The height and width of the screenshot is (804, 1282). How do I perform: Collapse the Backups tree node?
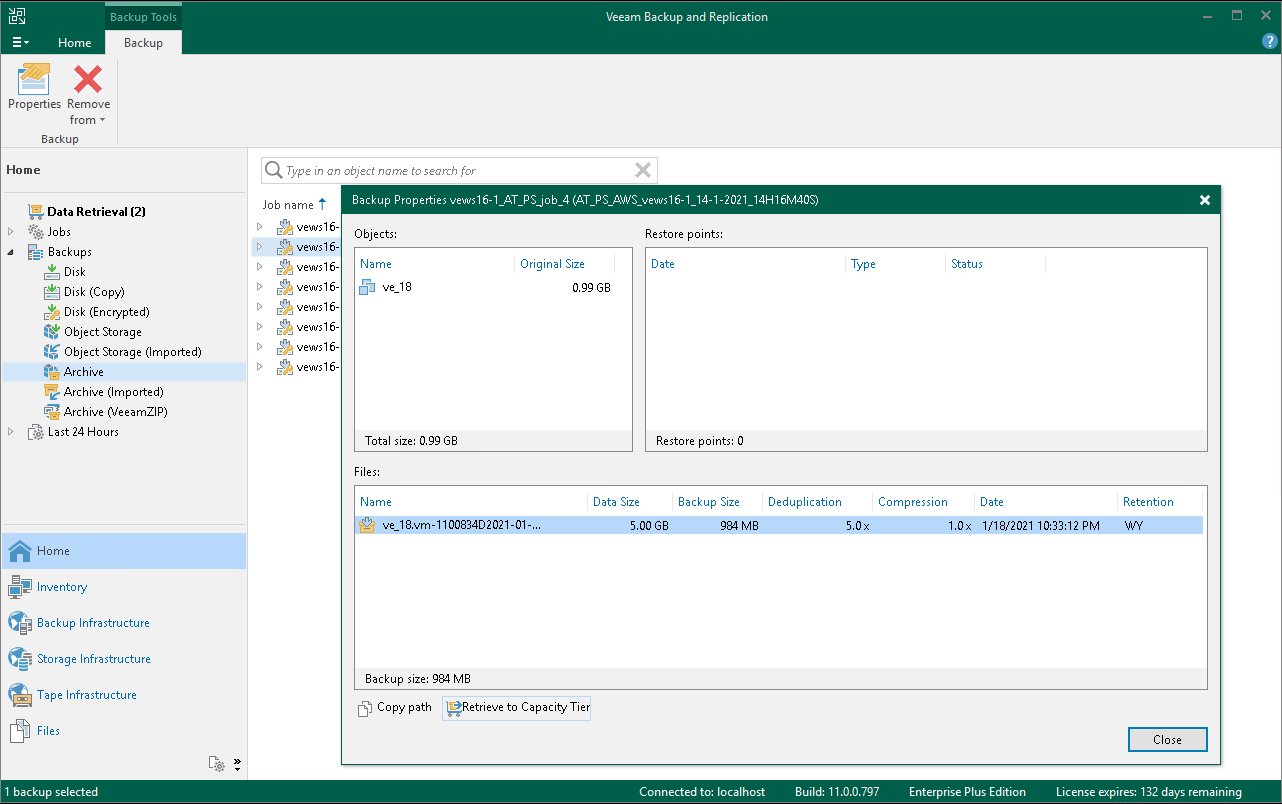pyautogui.click(x=12, y=252)
